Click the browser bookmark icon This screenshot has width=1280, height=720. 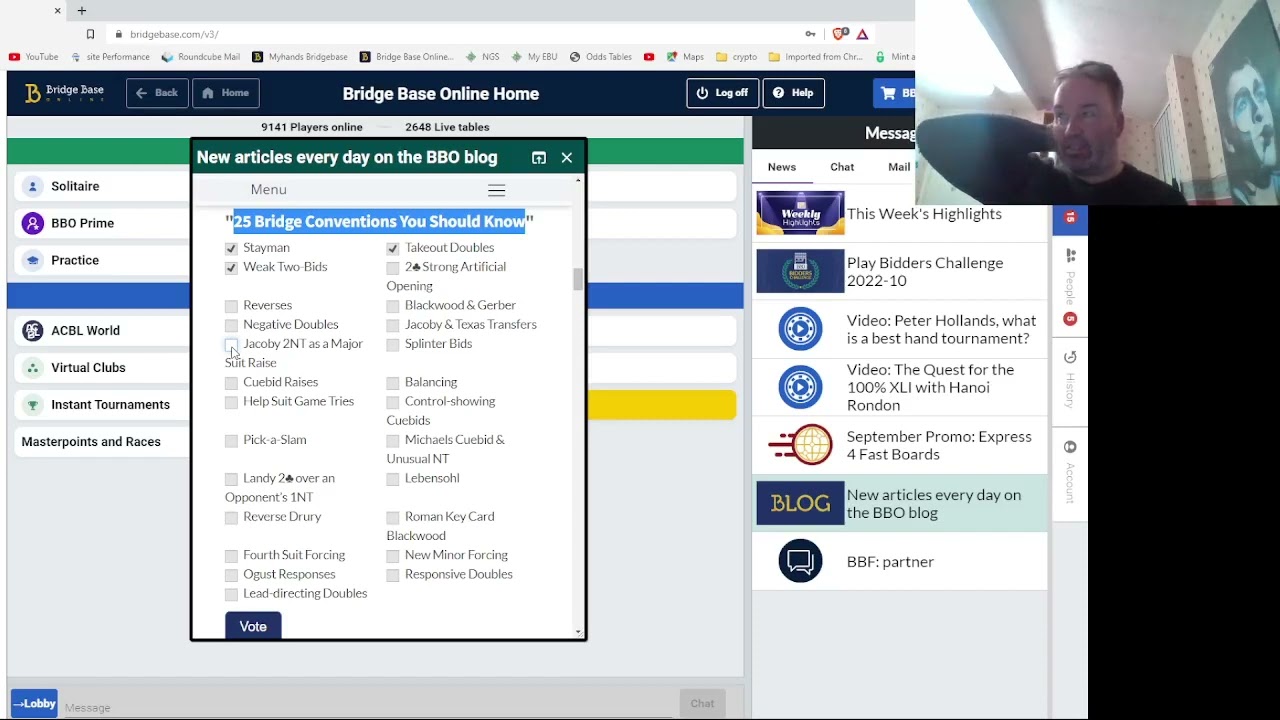90,34
